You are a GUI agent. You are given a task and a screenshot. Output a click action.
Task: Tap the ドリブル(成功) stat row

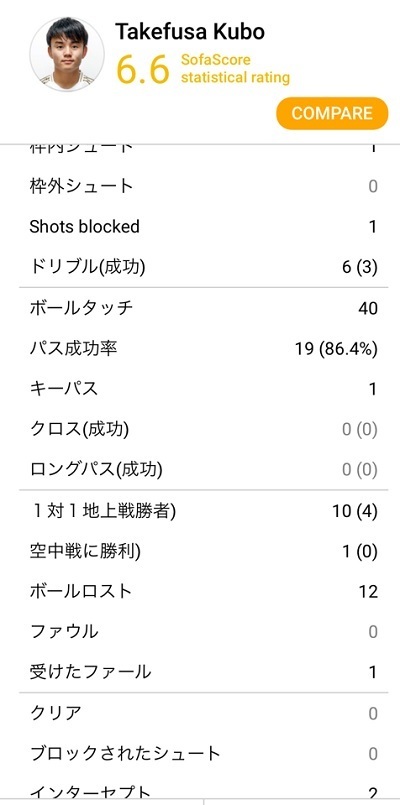pyautogui.click(x=200, y=267)
